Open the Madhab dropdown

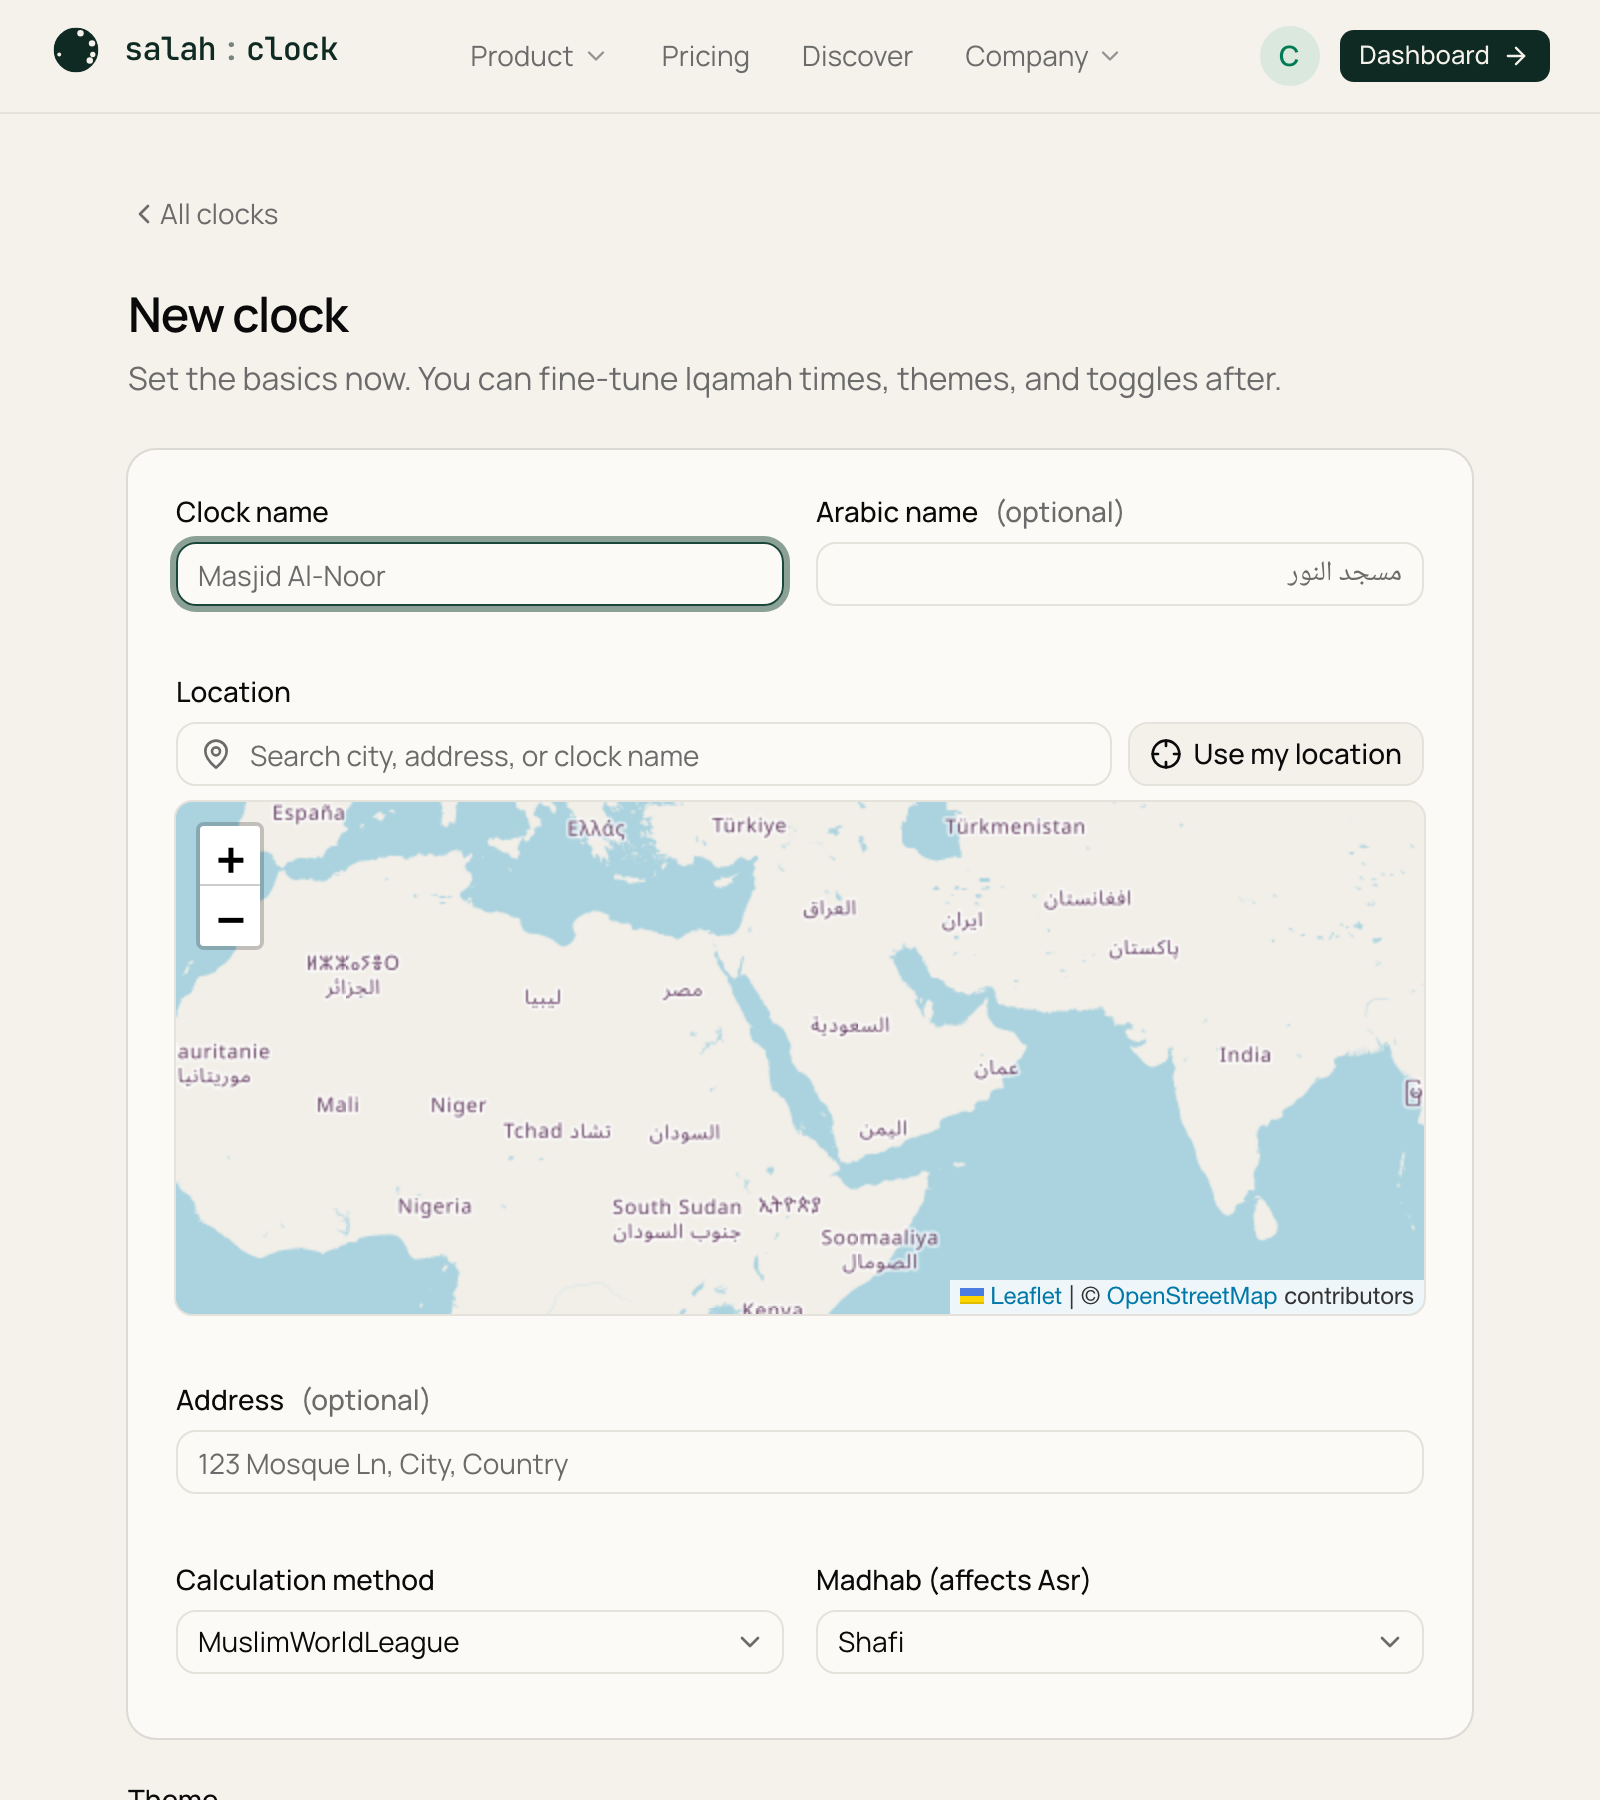(x=1120, y=1642)
